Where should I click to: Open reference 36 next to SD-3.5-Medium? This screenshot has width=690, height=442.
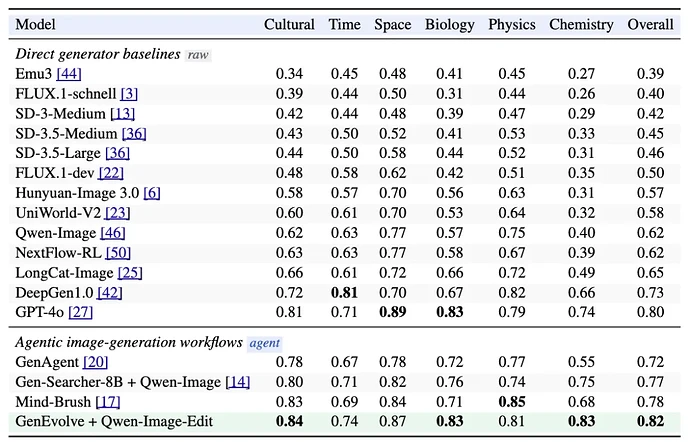pos(134,133)
